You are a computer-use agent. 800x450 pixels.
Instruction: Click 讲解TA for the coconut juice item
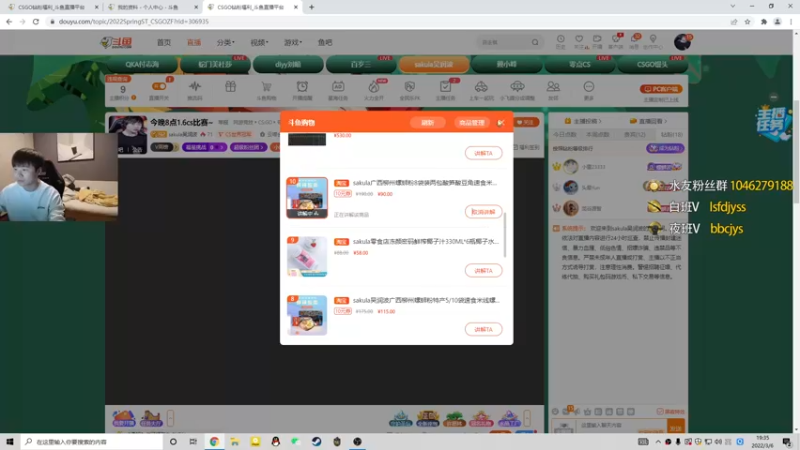(483, 270)
